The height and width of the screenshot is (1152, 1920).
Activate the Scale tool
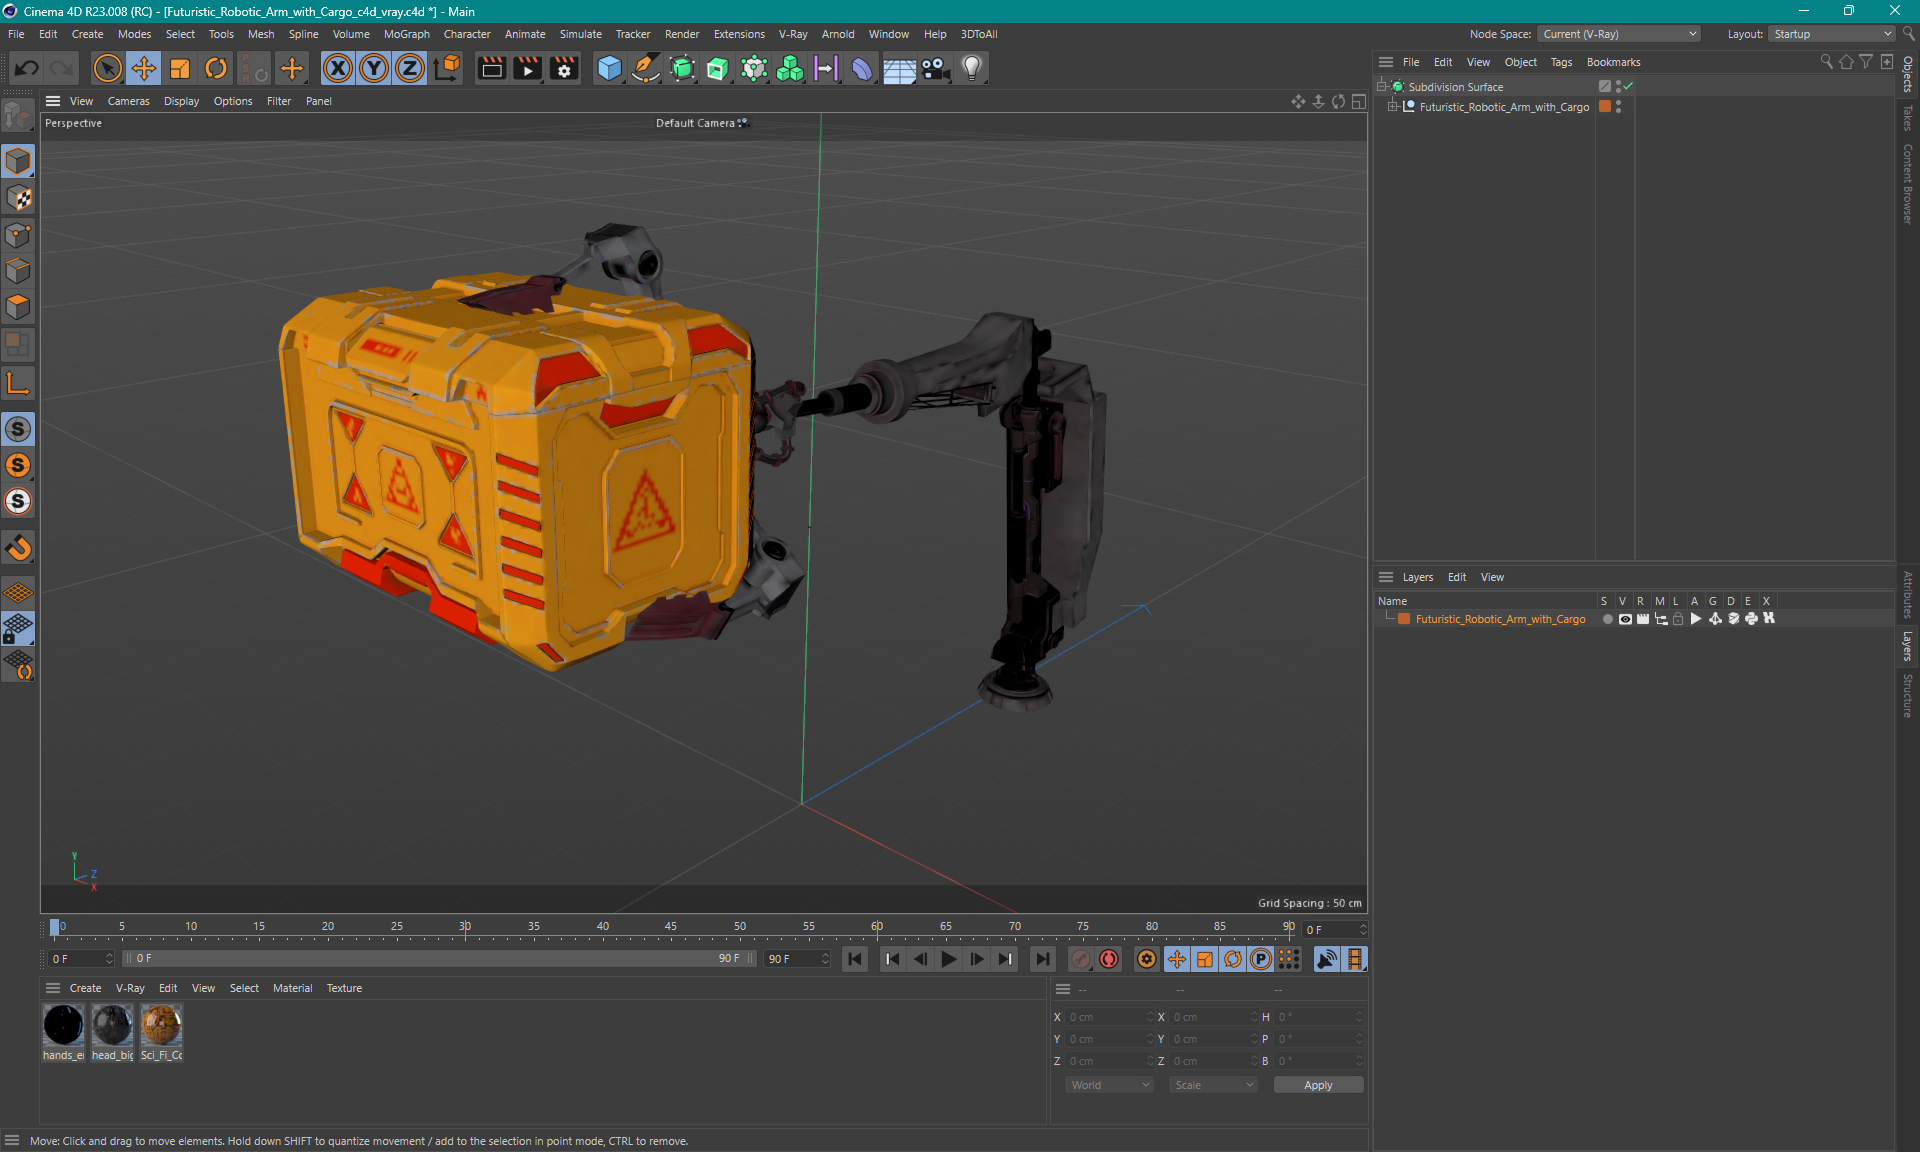180,68
